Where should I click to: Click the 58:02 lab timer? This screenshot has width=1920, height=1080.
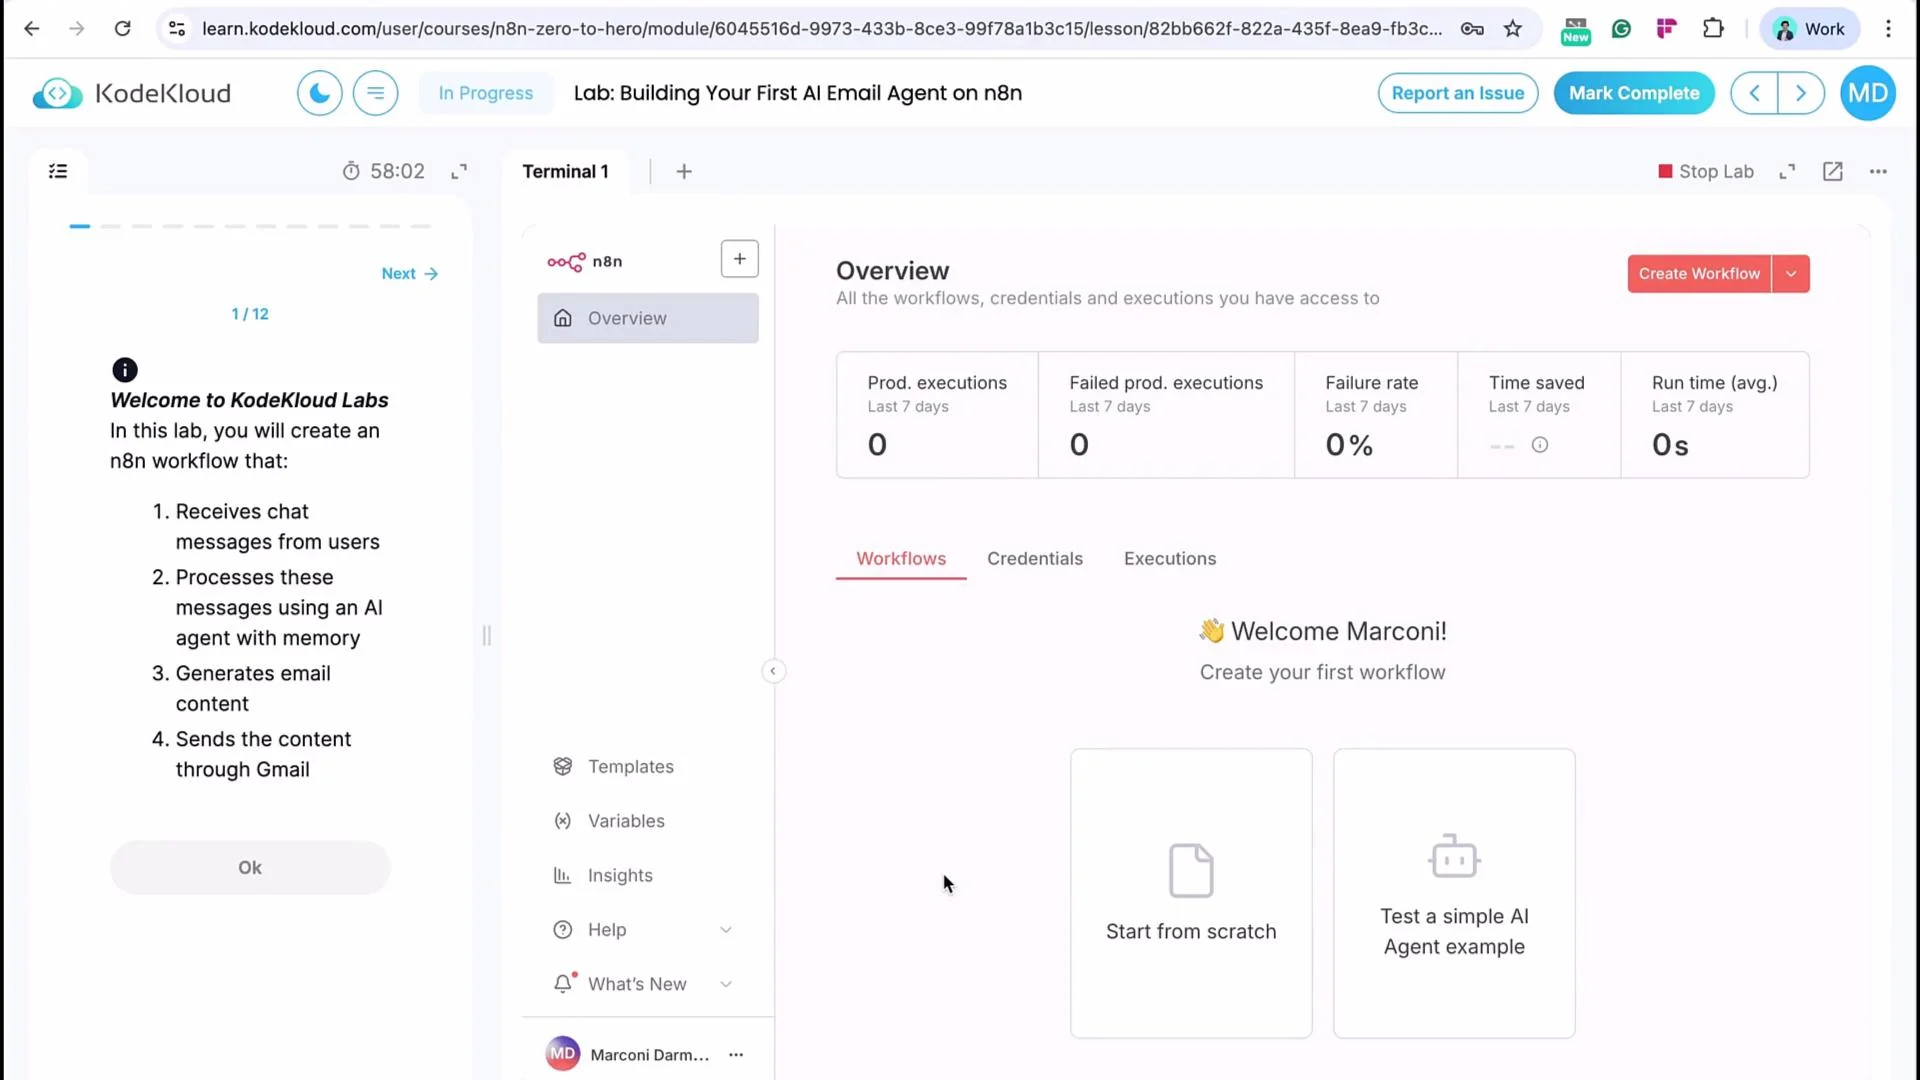pos(383,171)
